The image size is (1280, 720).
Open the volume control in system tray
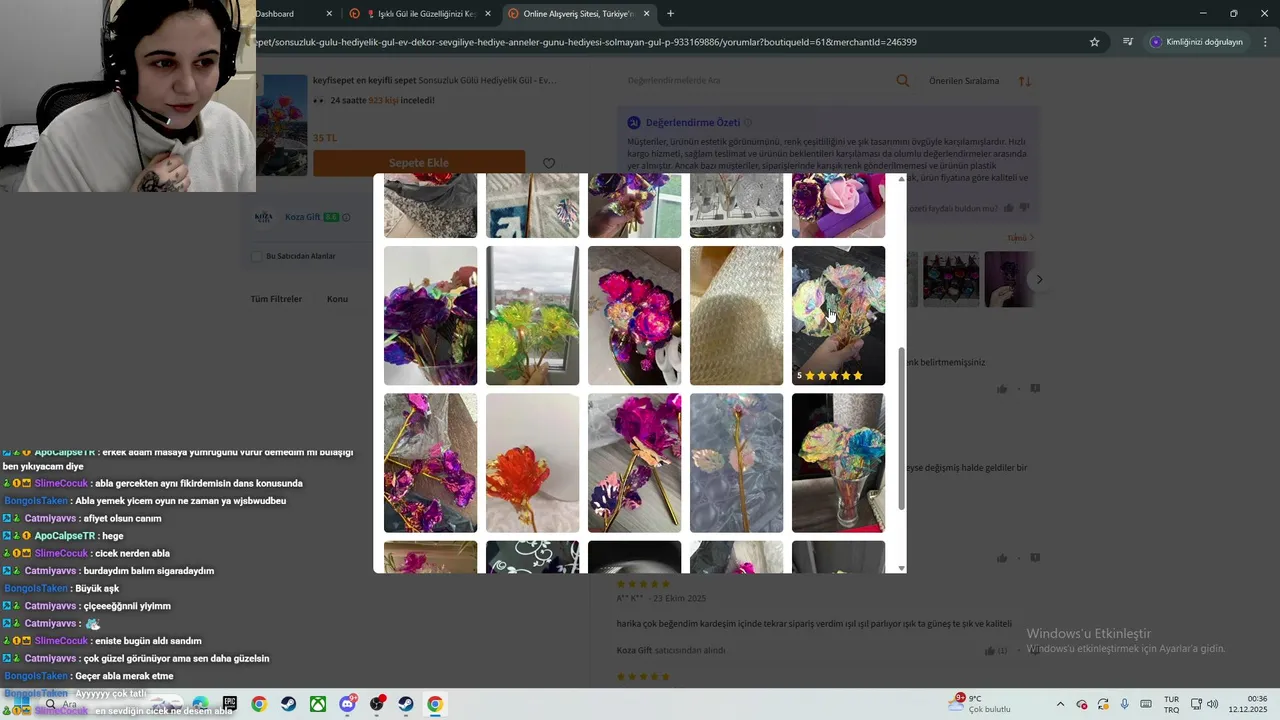pyautogui.click(x=1212, y=704)
